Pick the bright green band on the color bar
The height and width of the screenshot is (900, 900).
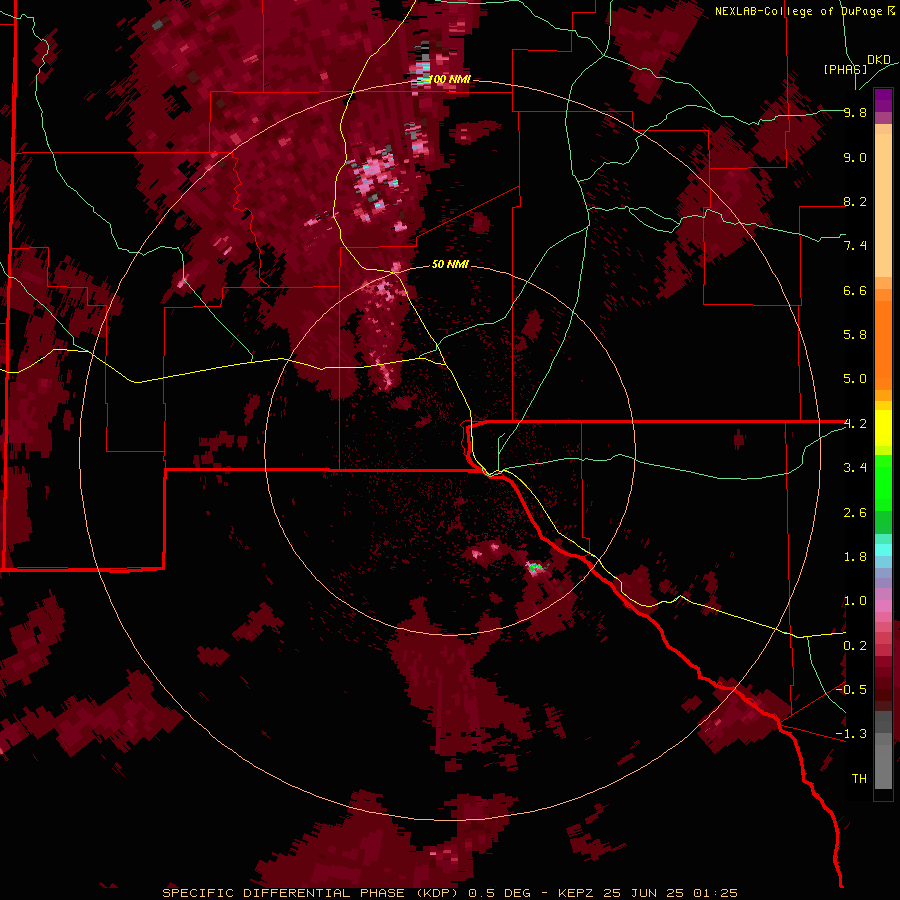pyautogui.click(x=883, y=482)
